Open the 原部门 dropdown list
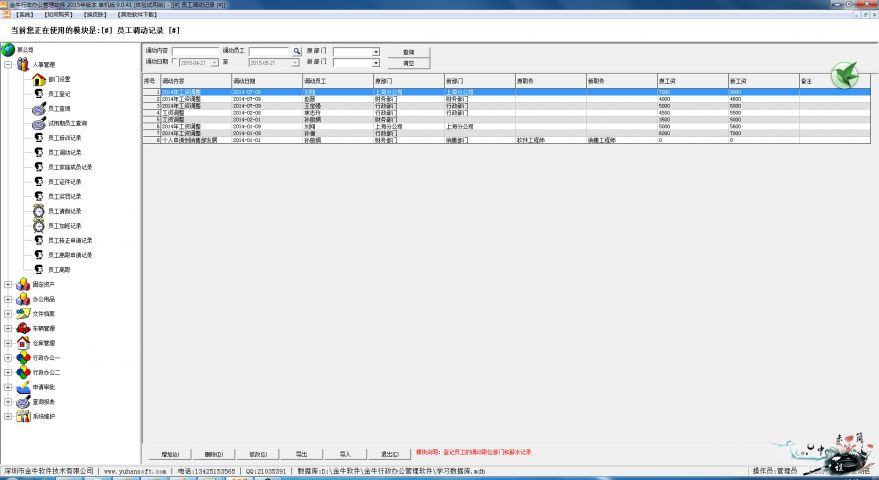This screenshot has height=480, width=879. (376, 51)
